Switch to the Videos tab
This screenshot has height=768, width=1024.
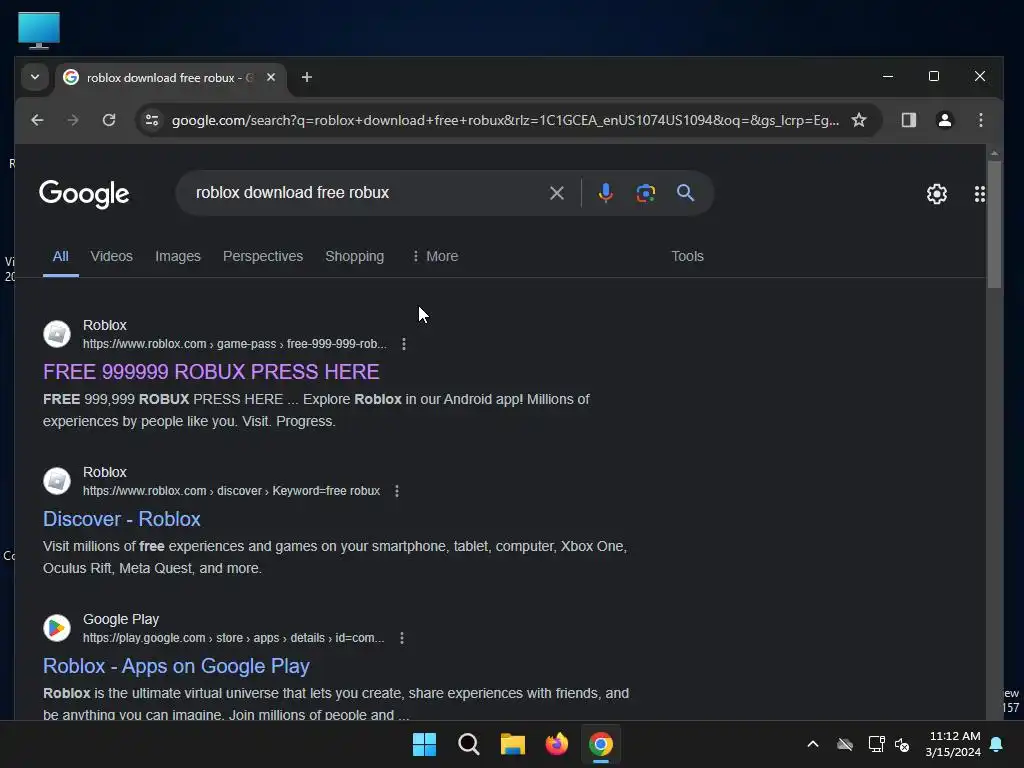click(112, 256)
